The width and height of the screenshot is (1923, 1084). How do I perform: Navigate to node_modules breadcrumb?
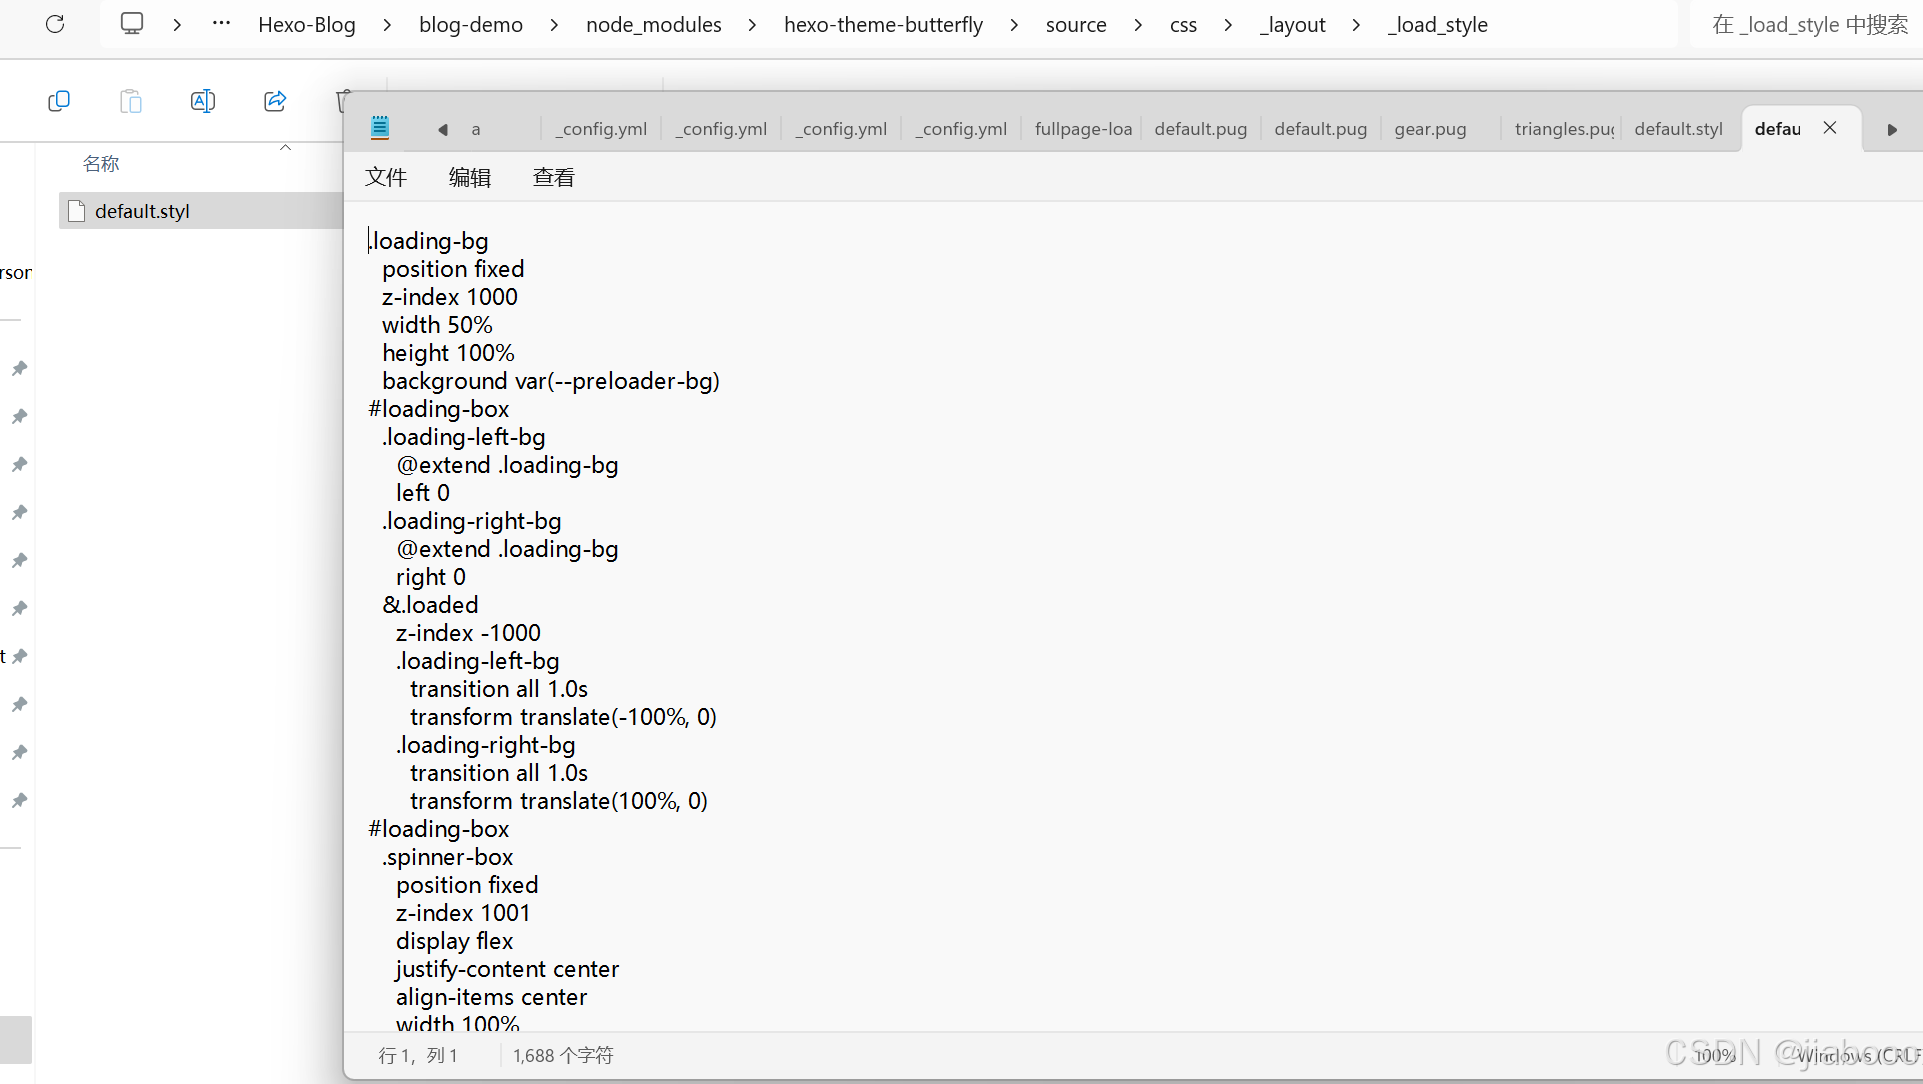(x=654, y=25)
